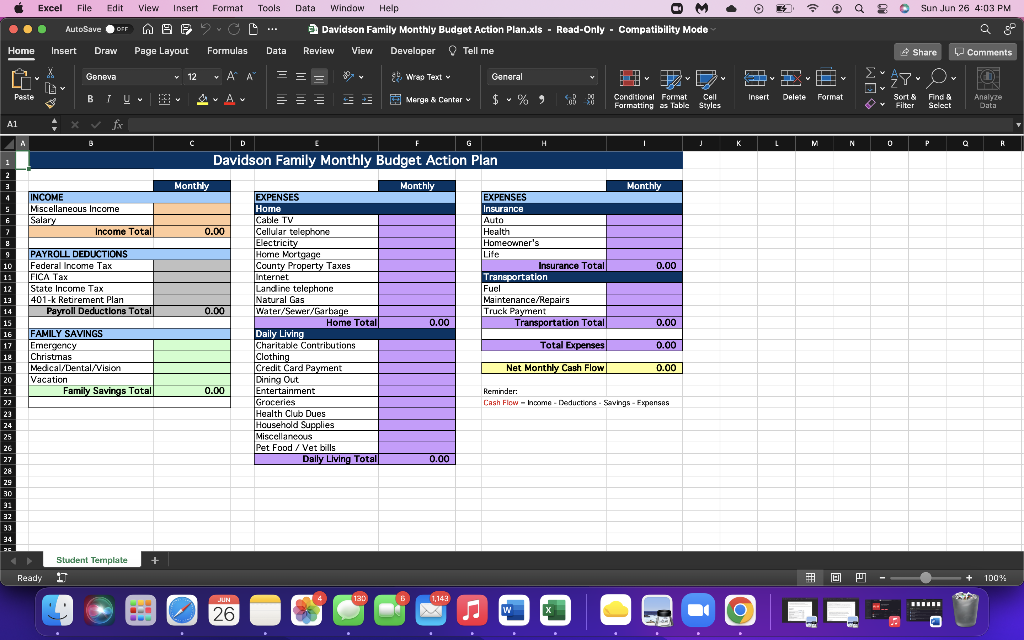Toggle Underline formatting
This screenshot has width=1024, height=640.
click(127, 99)
